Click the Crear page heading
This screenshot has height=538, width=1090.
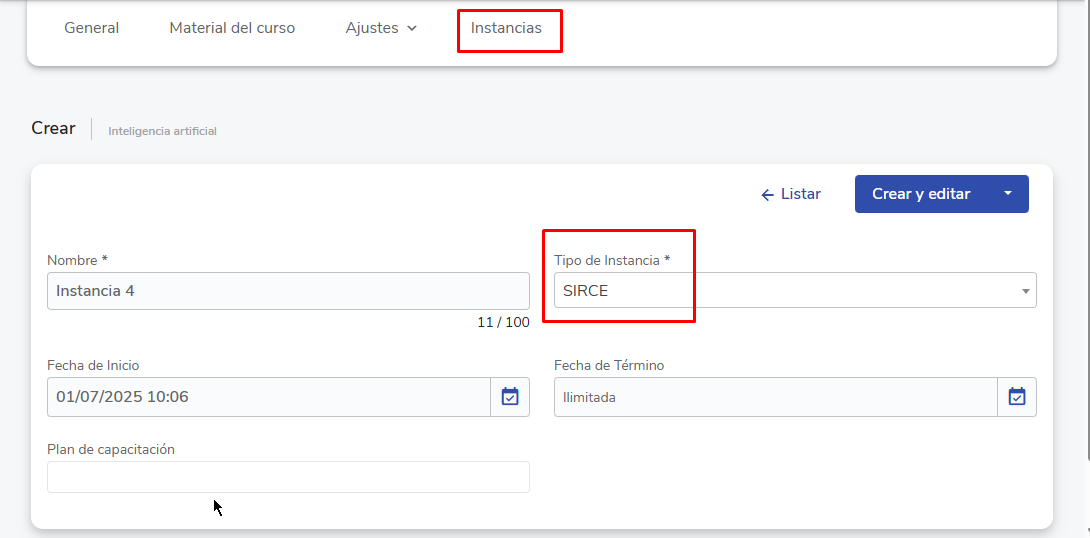click(53, 128)
